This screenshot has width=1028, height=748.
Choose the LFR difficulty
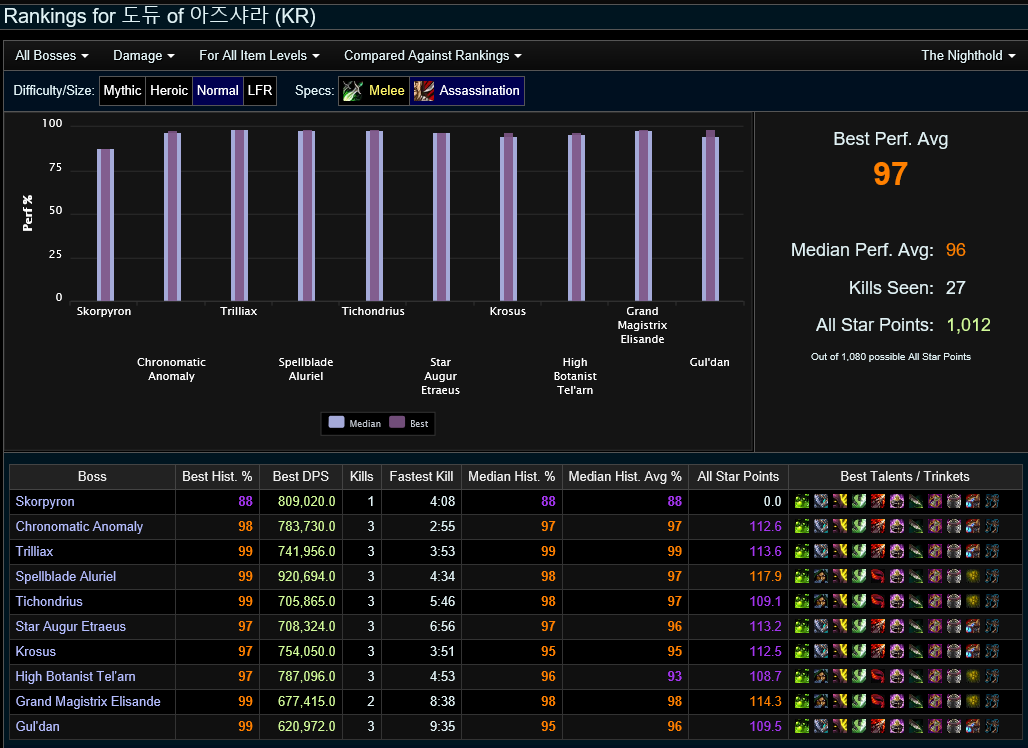coord(260,90)
